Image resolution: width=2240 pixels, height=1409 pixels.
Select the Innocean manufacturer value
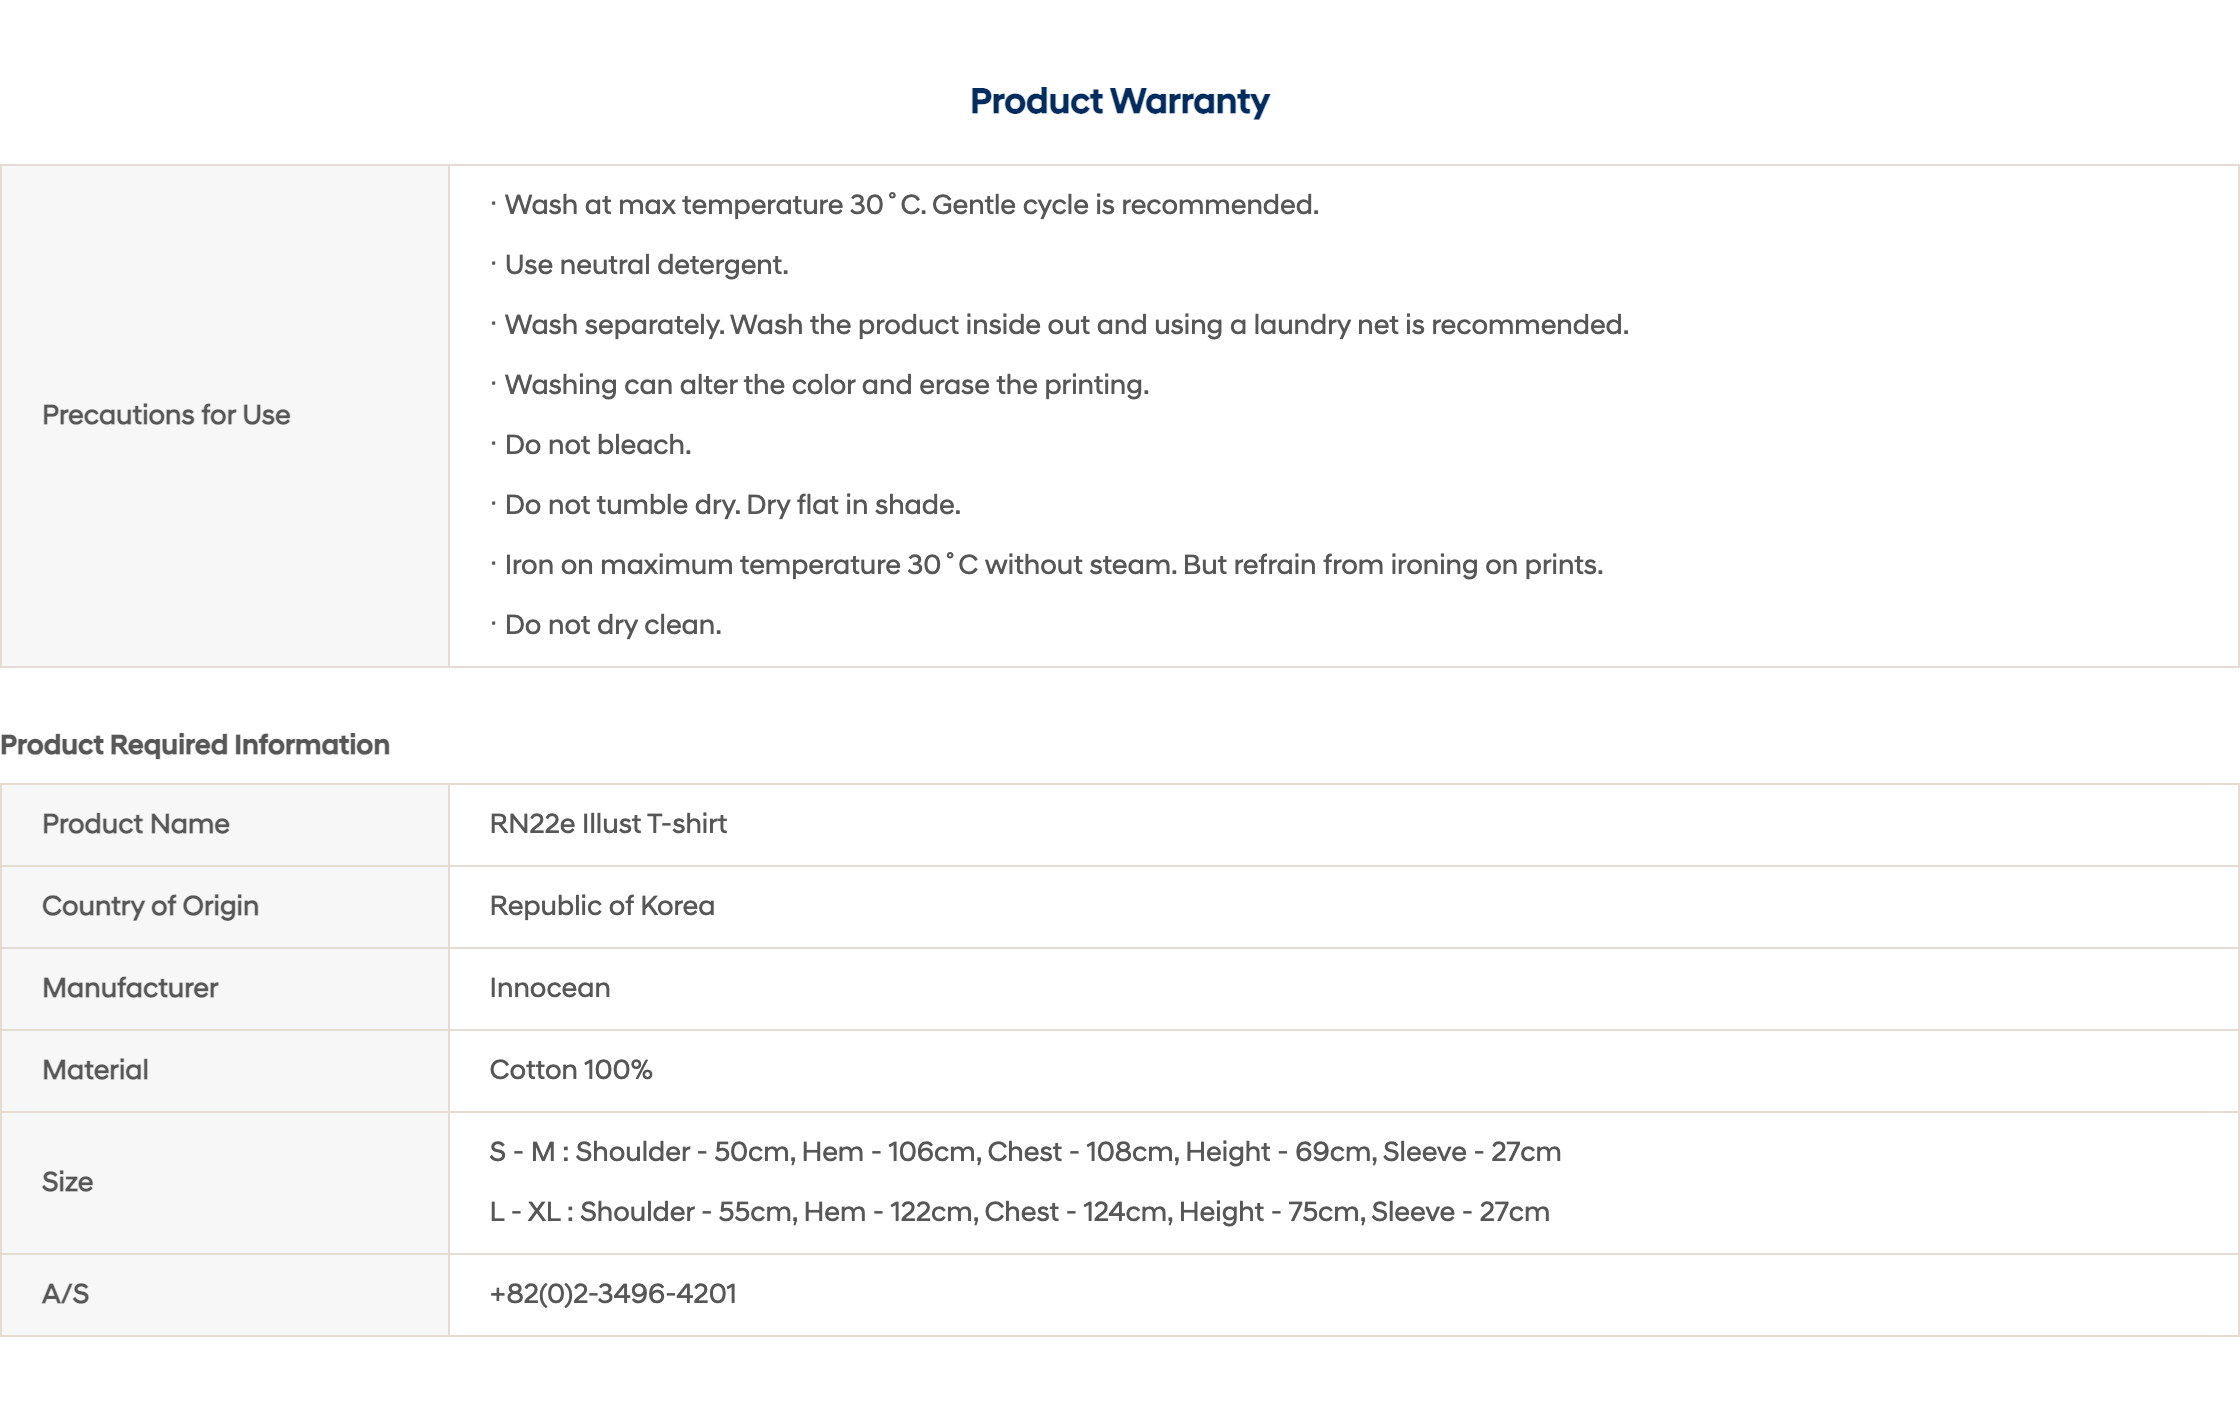click(550, 988)
